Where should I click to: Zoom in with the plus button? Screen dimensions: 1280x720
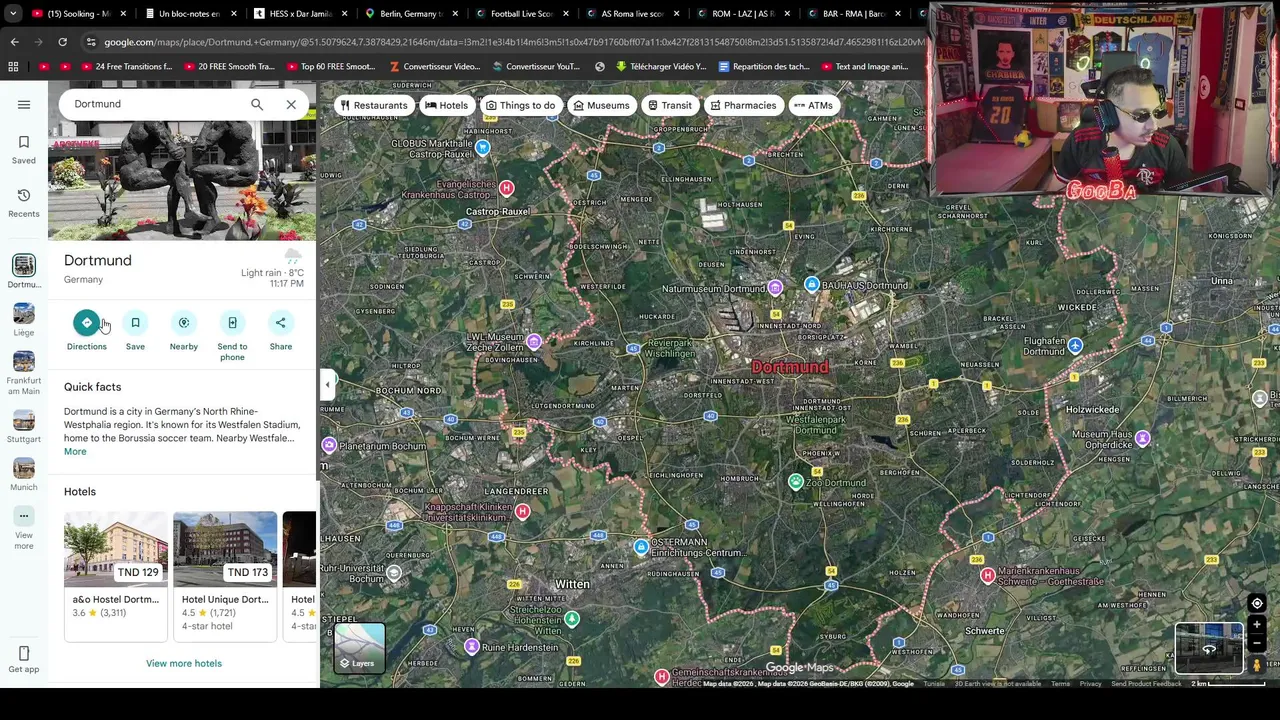[1257, 625]
